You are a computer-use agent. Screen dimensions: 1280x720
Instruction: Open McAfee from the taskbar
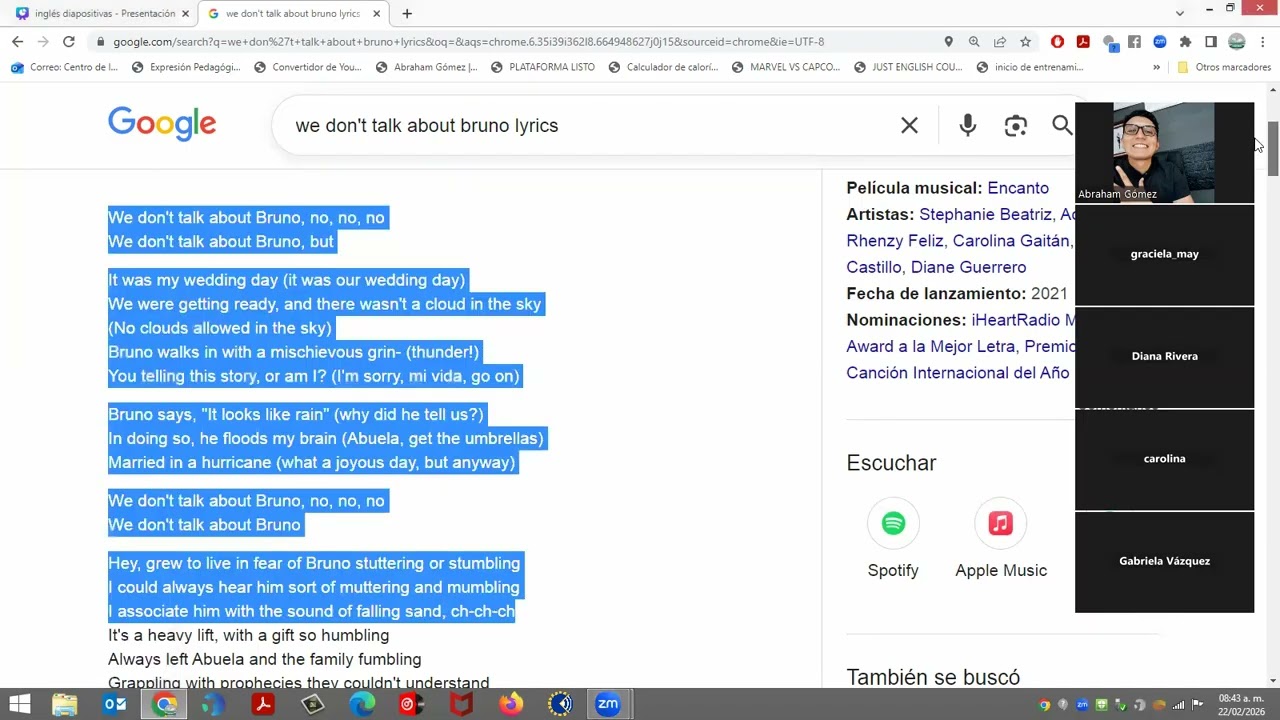pyautogui.click(x=461, y=704)
